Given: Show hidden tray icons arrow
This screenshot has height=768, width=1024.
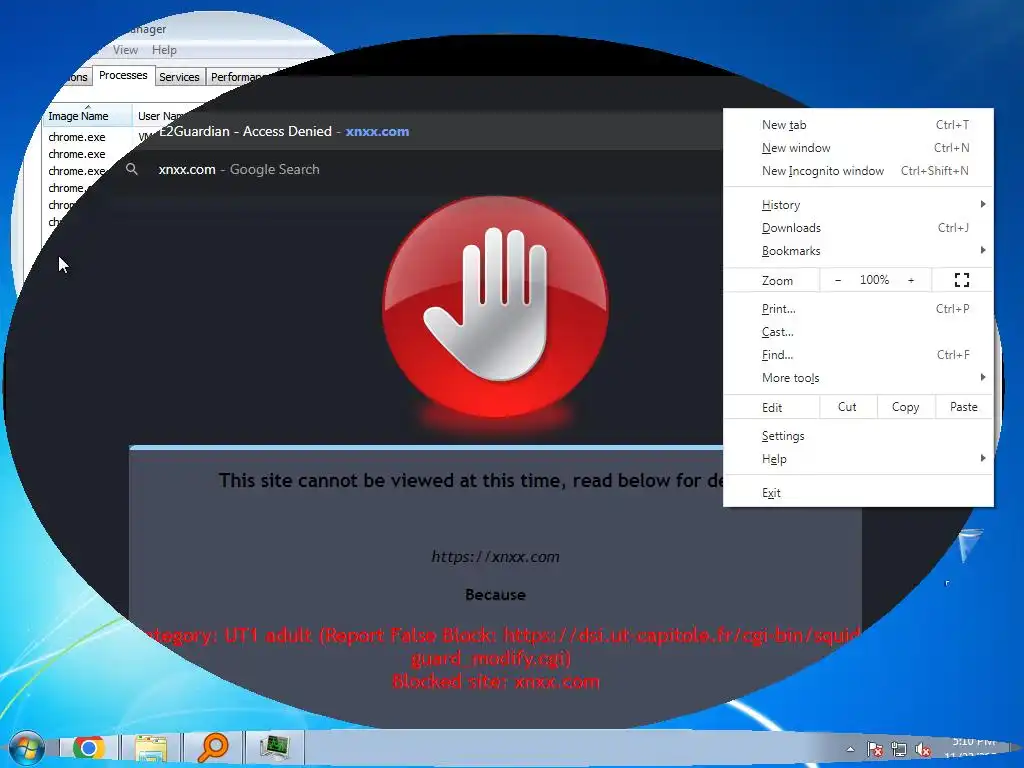Looking at the screenshot, I should (x=850, y=749).
